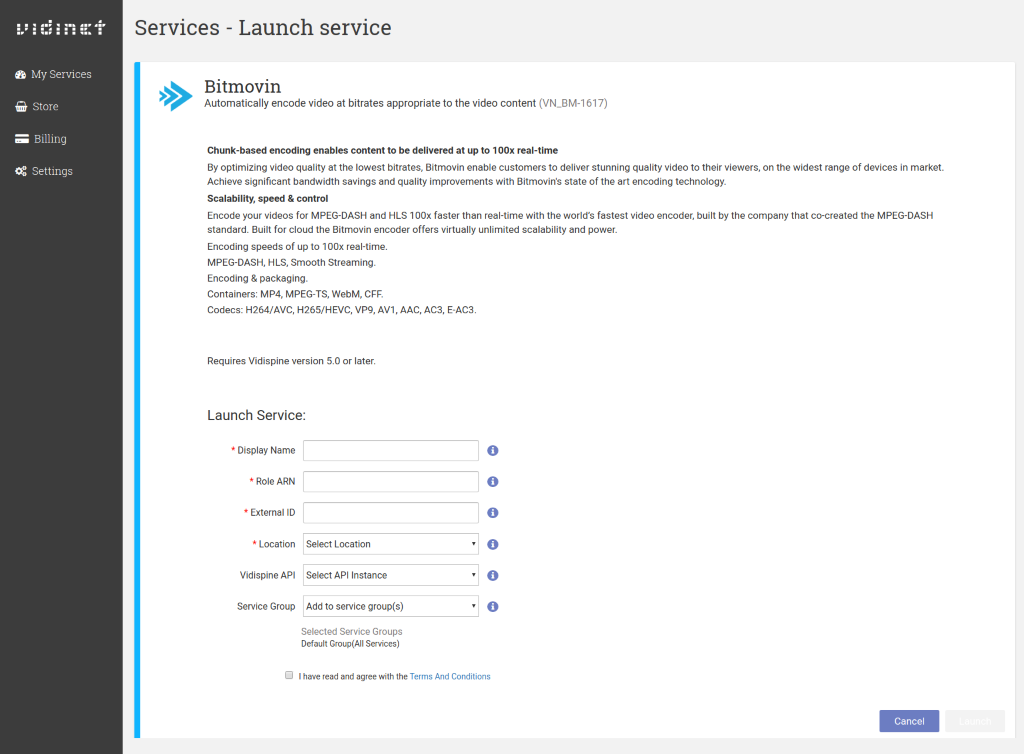Focus the Role ARN input field
Image resolution: width=1024 pixels, height=754 pixels.
tap(390, 482)
